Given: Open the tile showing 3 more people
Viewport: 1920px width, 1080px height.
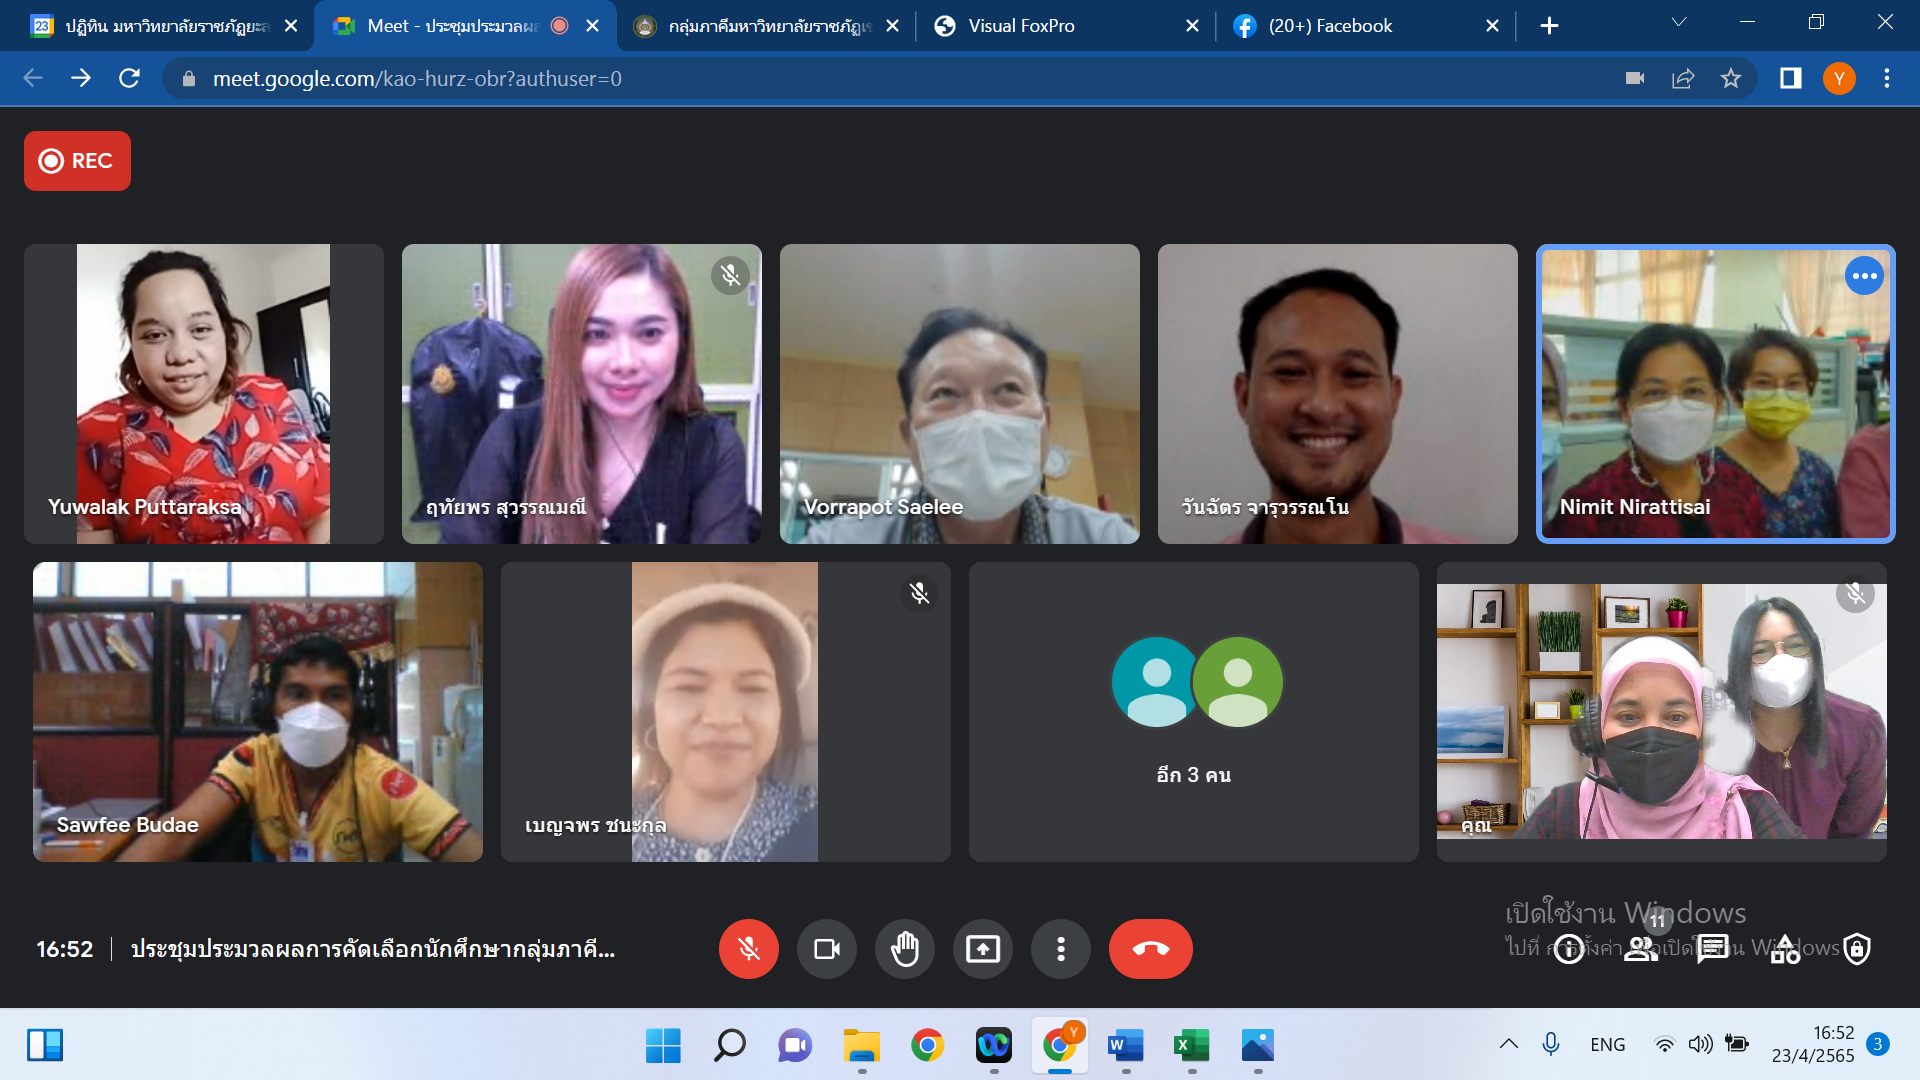Looking at the screenshot, I should [x=1193, y=711].
